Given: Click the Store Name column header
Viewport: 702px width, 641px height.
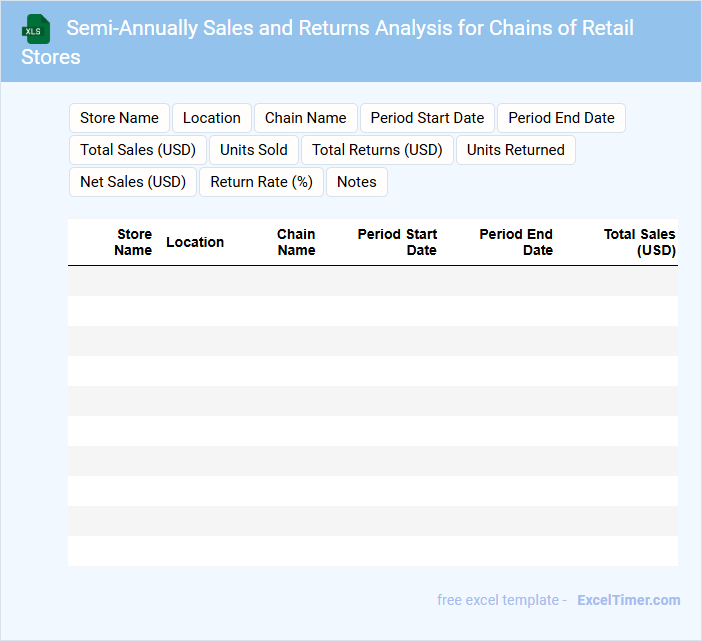Looking at the screenshot, I should [133, 242].
